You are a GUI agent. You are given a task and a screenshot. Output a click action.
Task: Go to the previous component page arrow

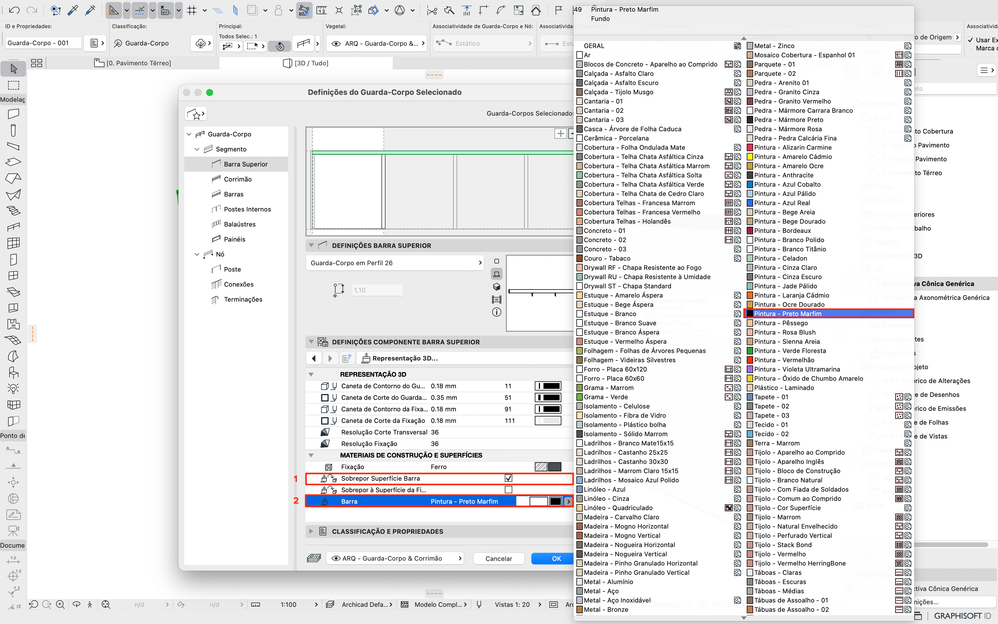point(314,358)
